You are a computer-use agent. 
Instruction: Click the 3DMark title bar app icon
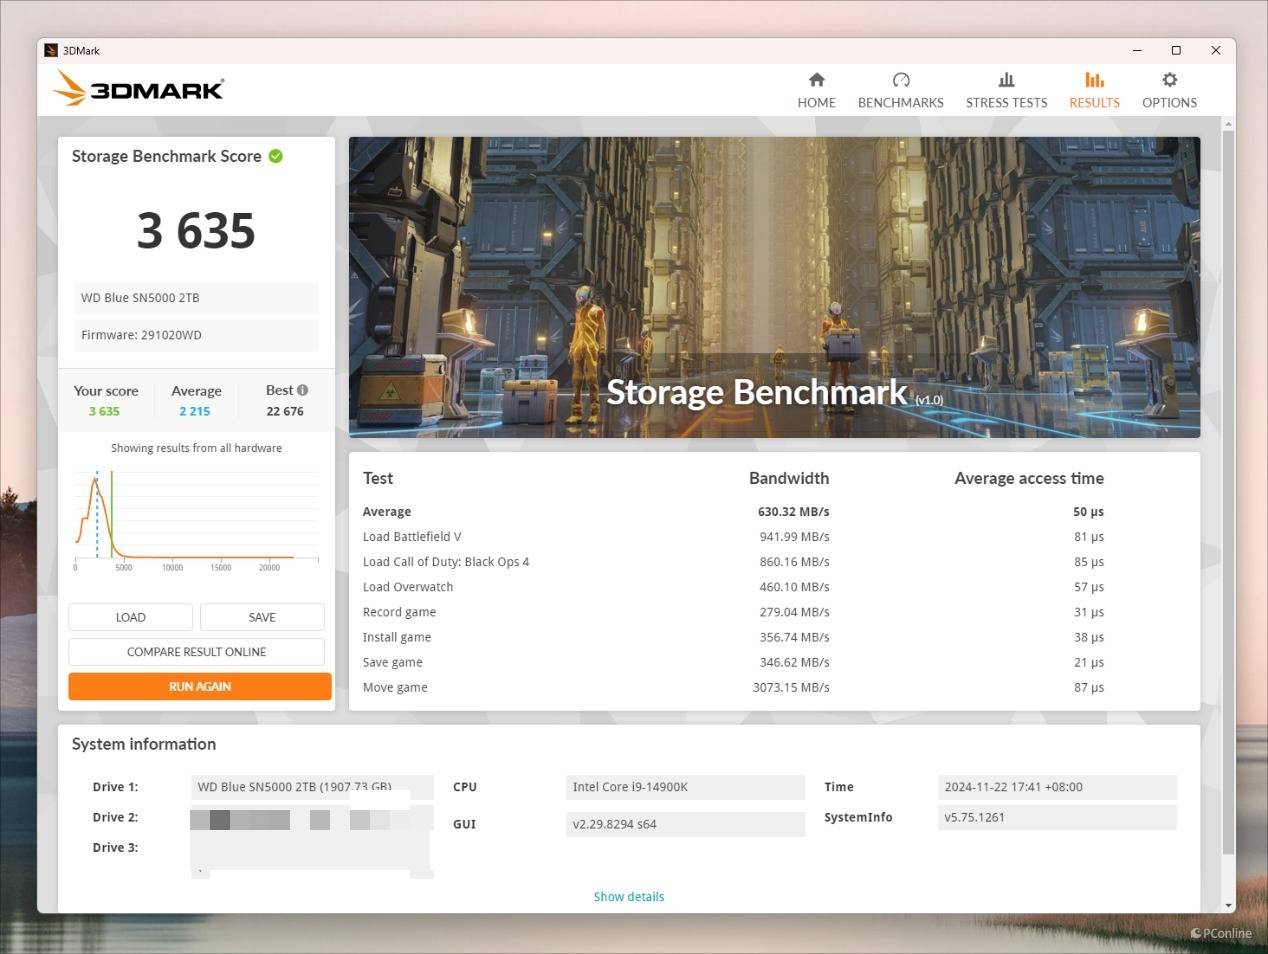pyautogui.click(x=51, y=50)
